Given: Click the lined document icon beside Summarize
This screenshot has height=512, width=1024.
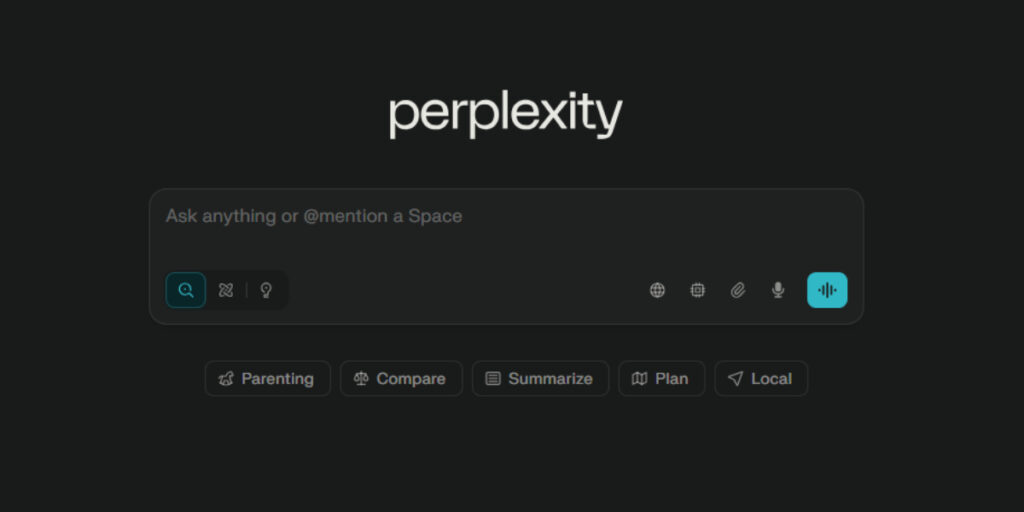Looking at the screenshot, I should (x=493, y=379).
